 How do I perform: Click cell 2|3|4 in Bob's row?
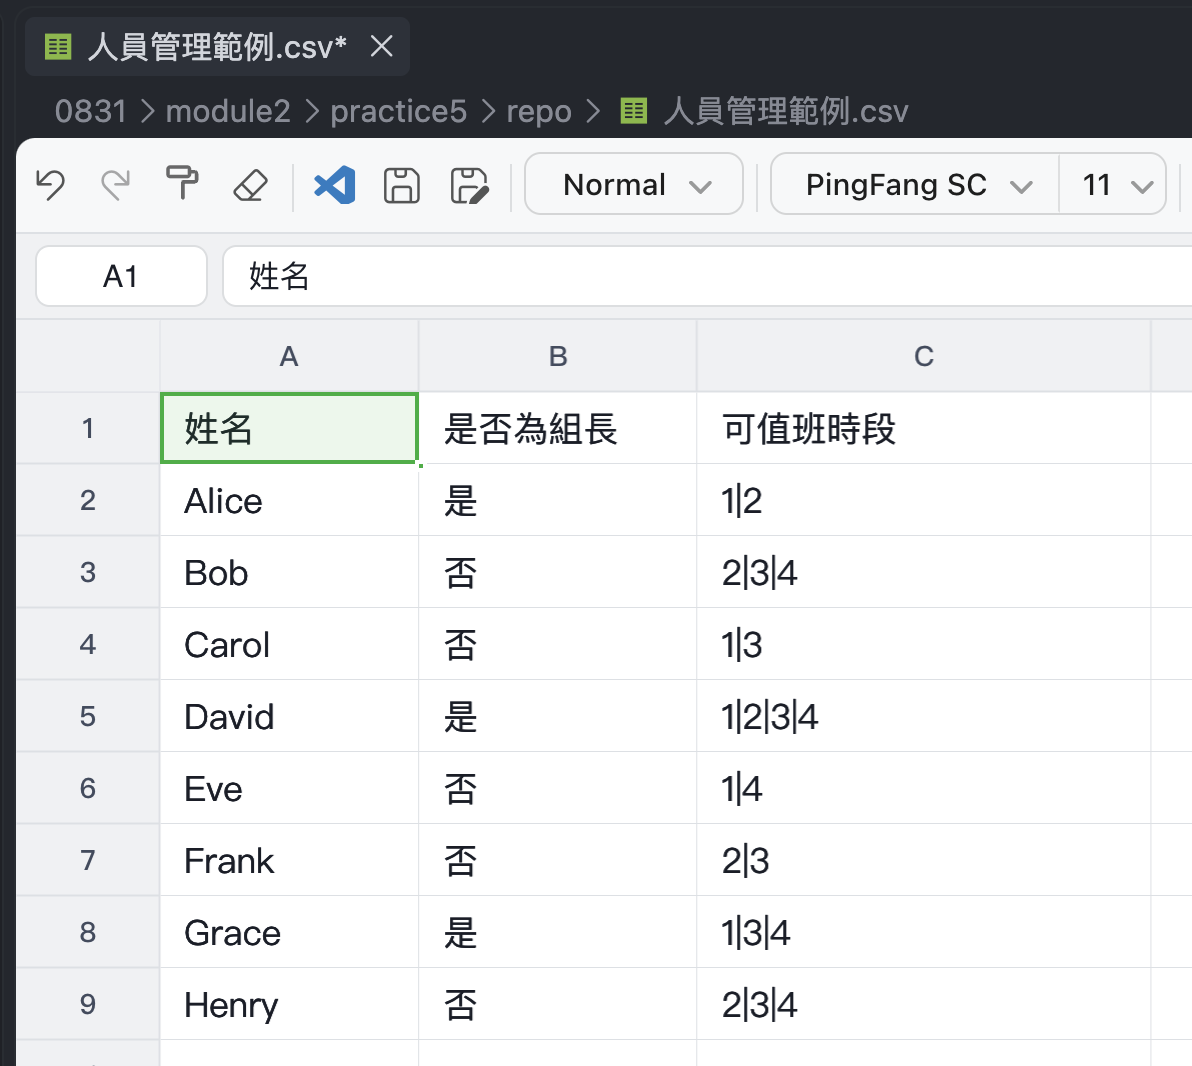point(924,572)
